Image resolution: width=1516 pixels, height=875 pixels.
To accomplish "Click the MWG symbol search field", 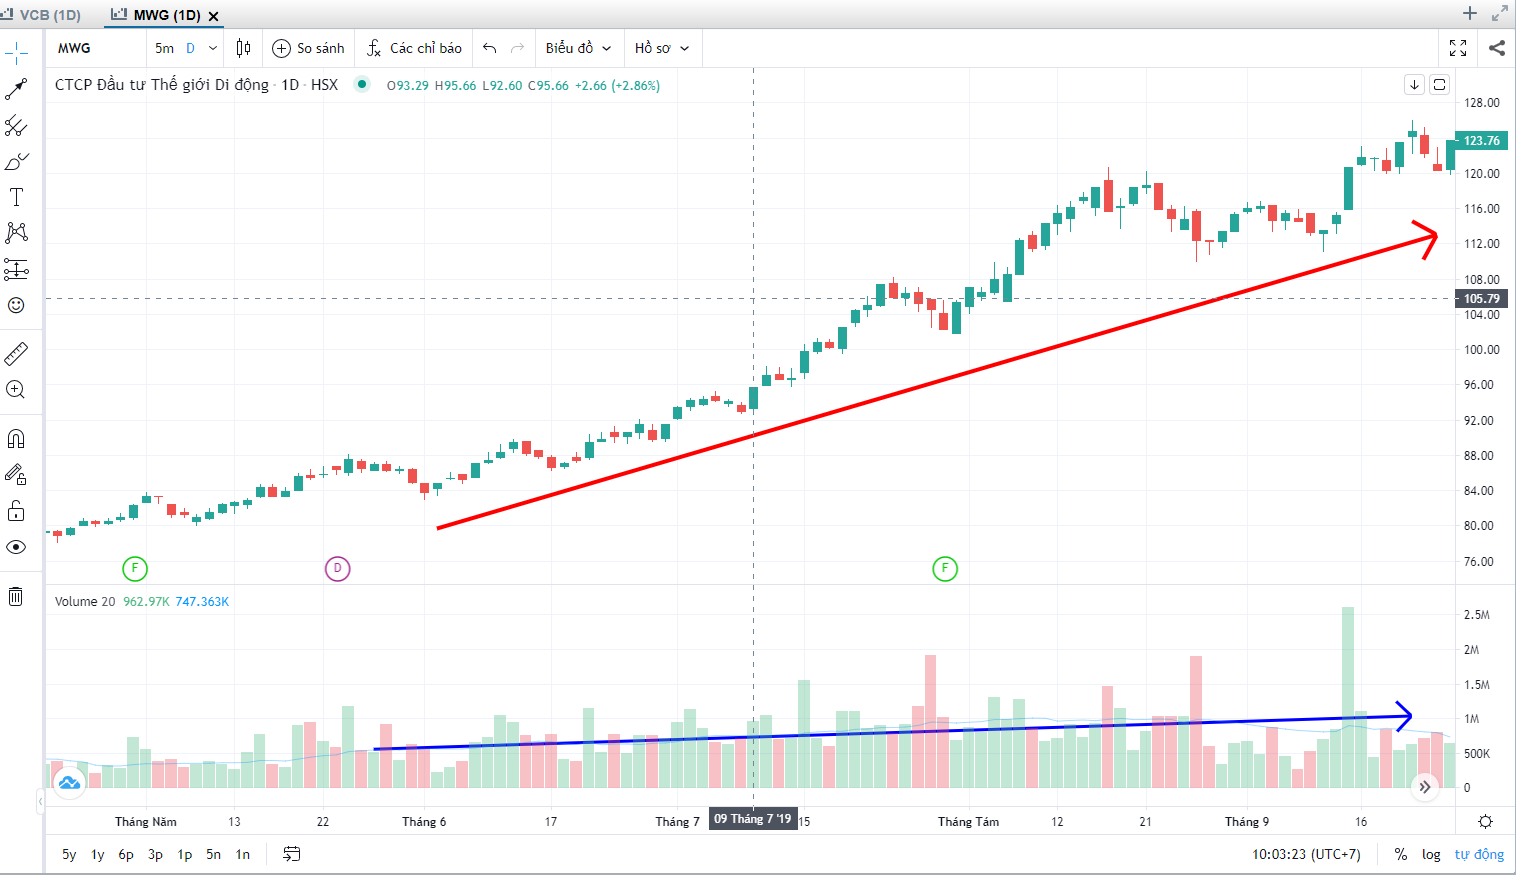I will [x=96, y=48].
